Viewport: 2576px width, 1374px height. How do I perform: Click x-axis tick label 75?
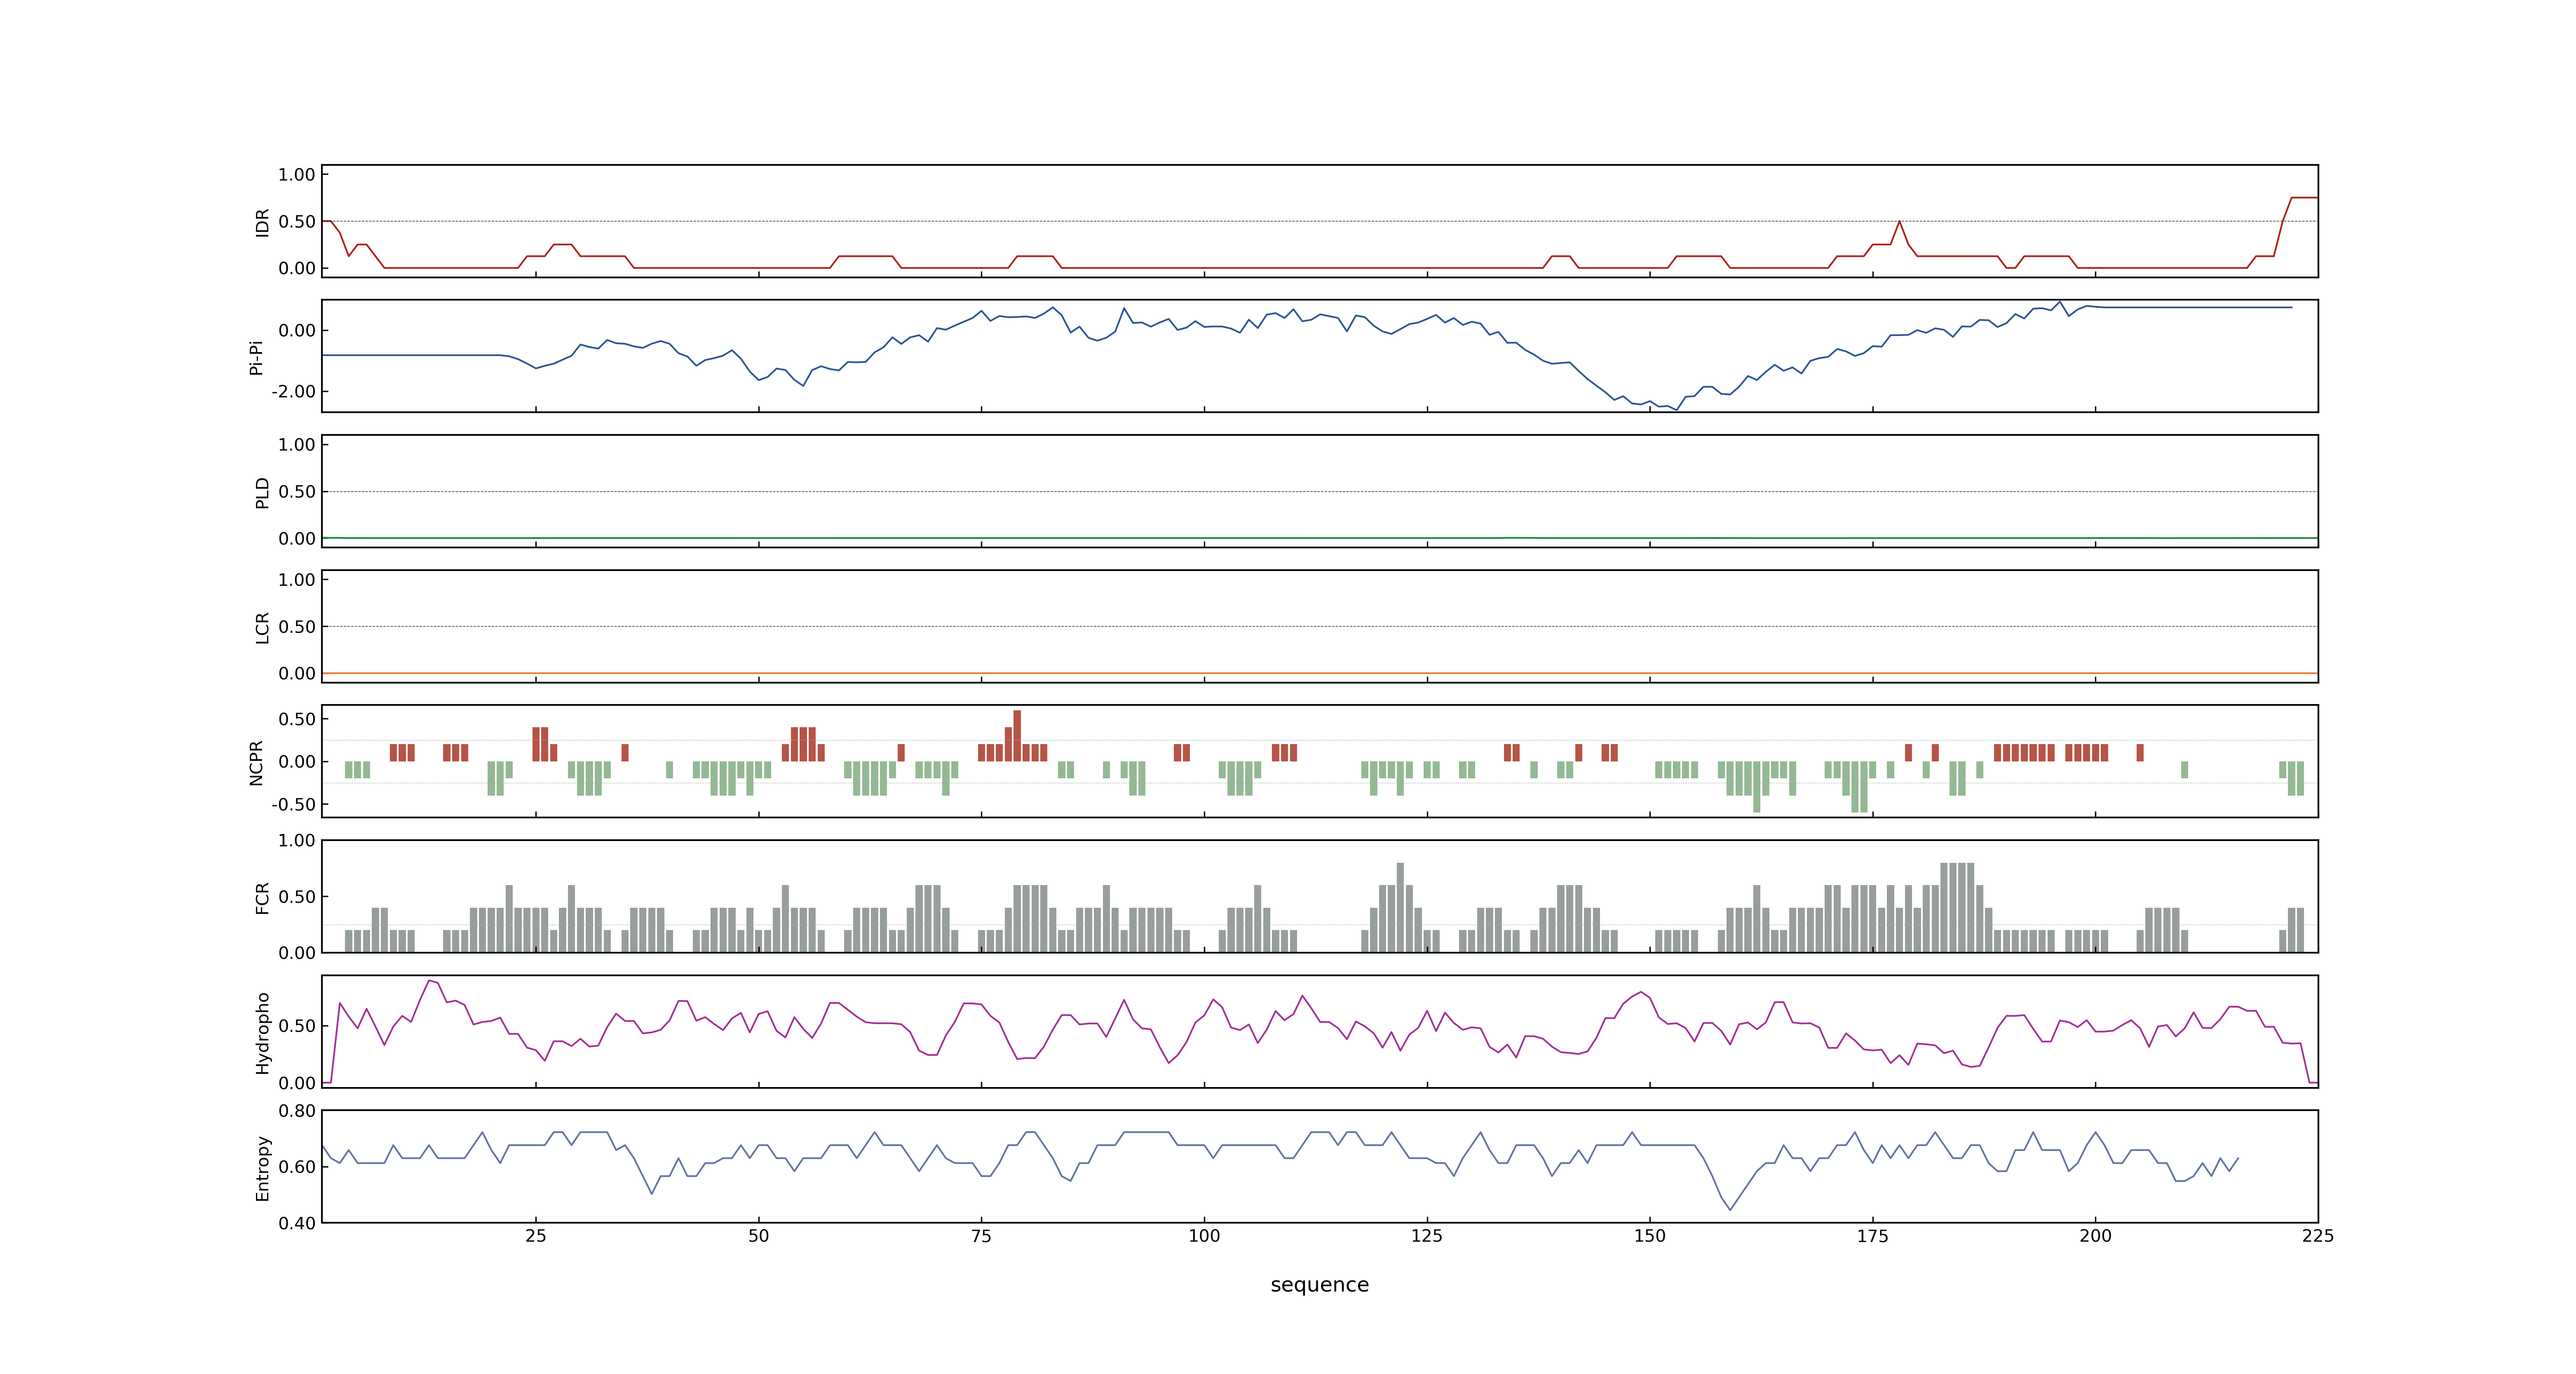981,1236
